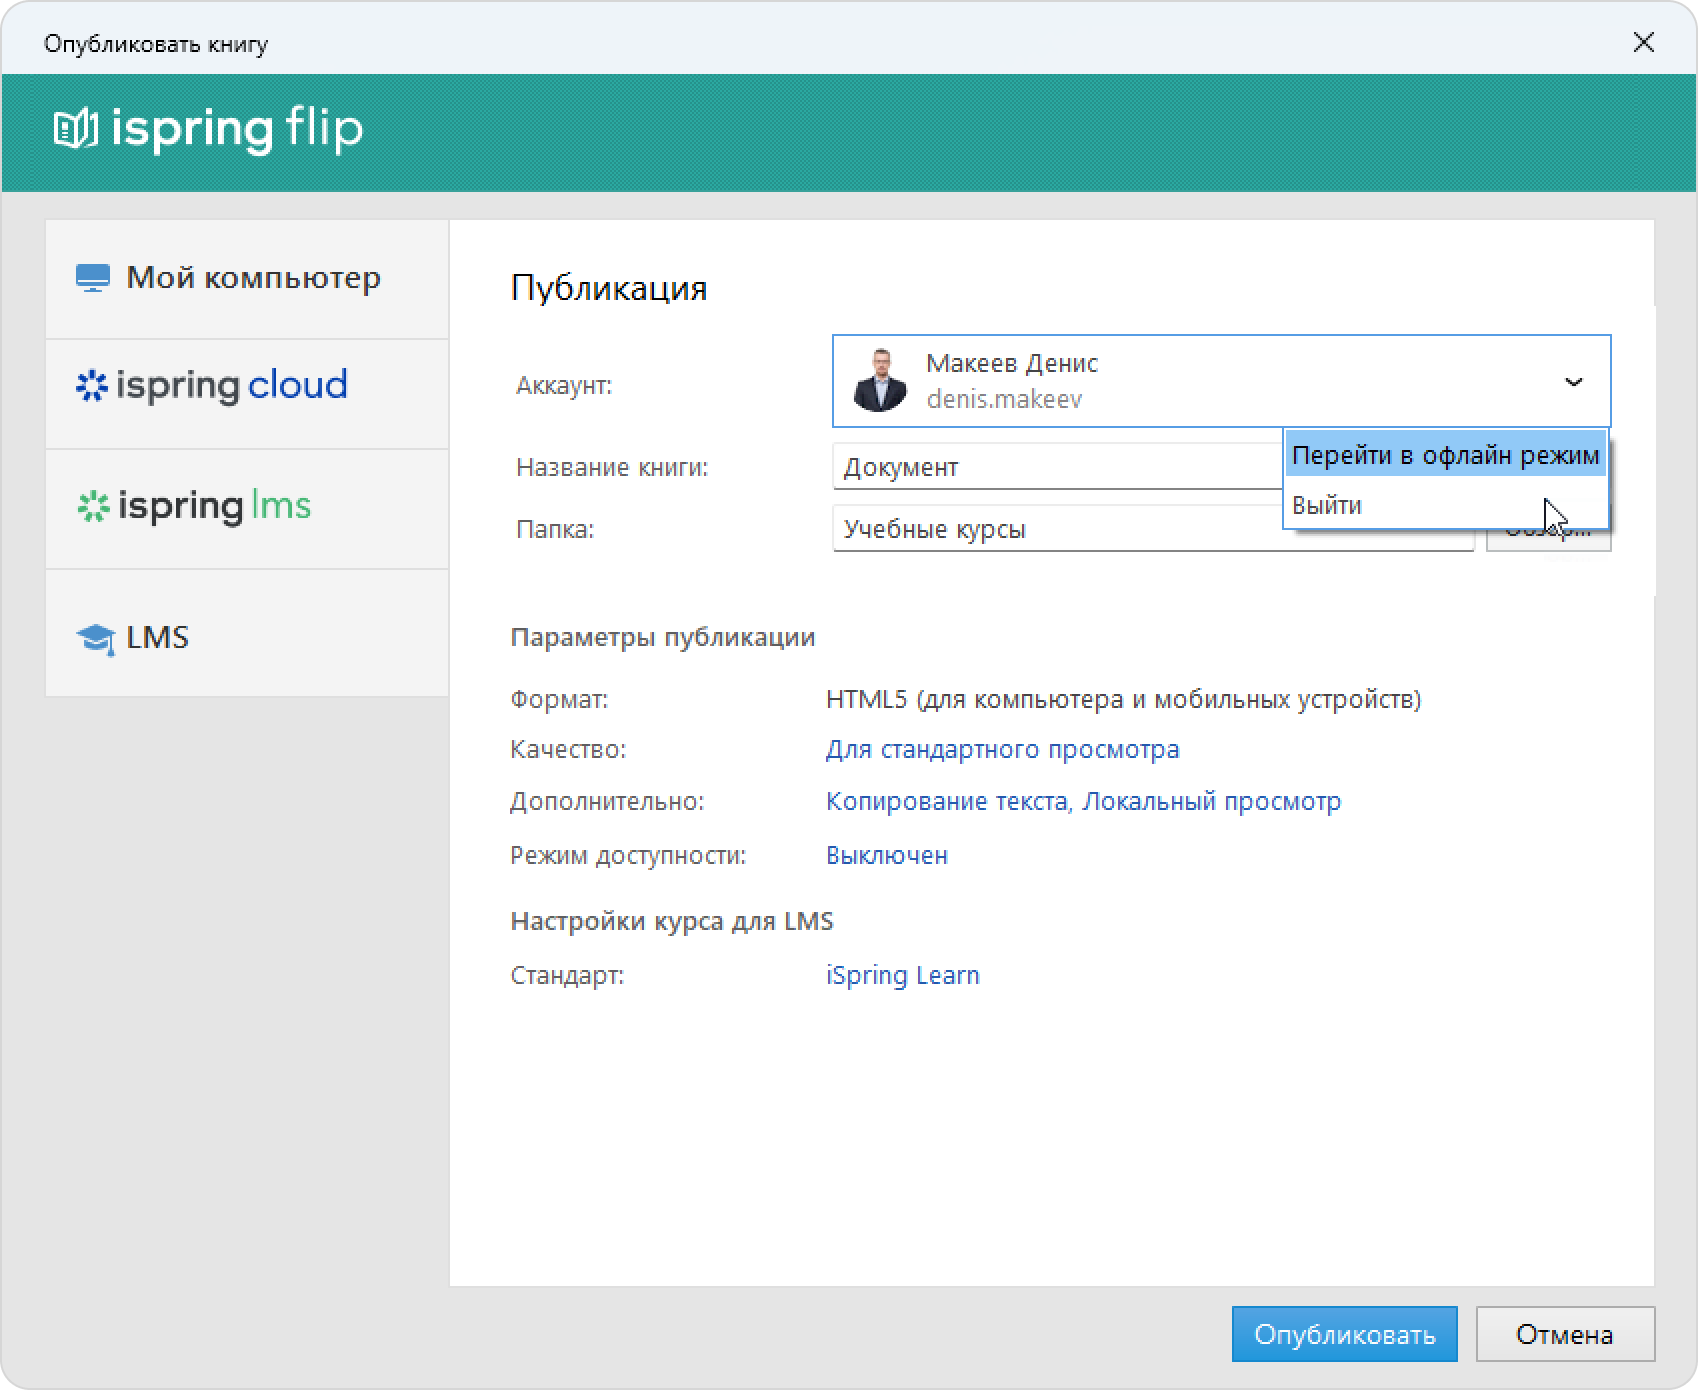Click the green iSpring LMS logo icon
Viewport: 1698px width, 1390px height.
coord(93,507)
